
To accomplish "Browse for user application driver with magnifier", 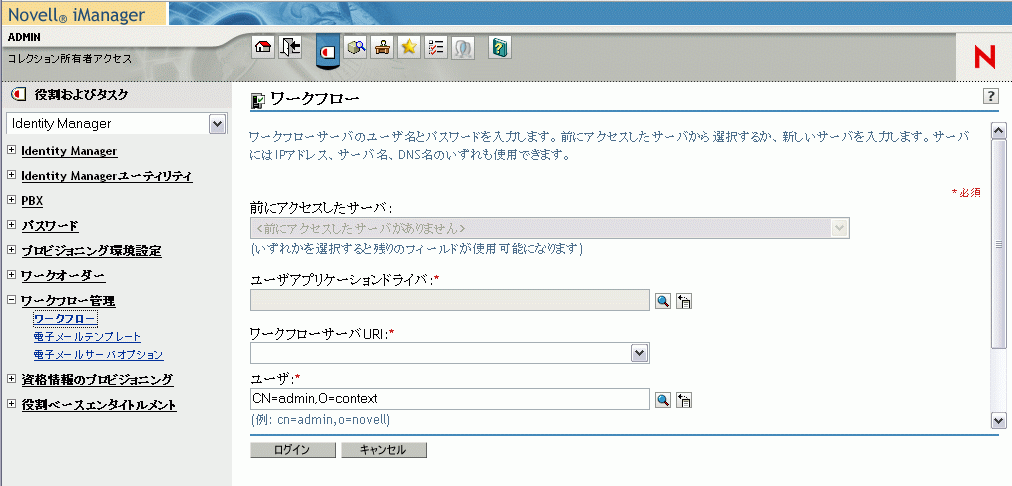I will click(663, 301).
